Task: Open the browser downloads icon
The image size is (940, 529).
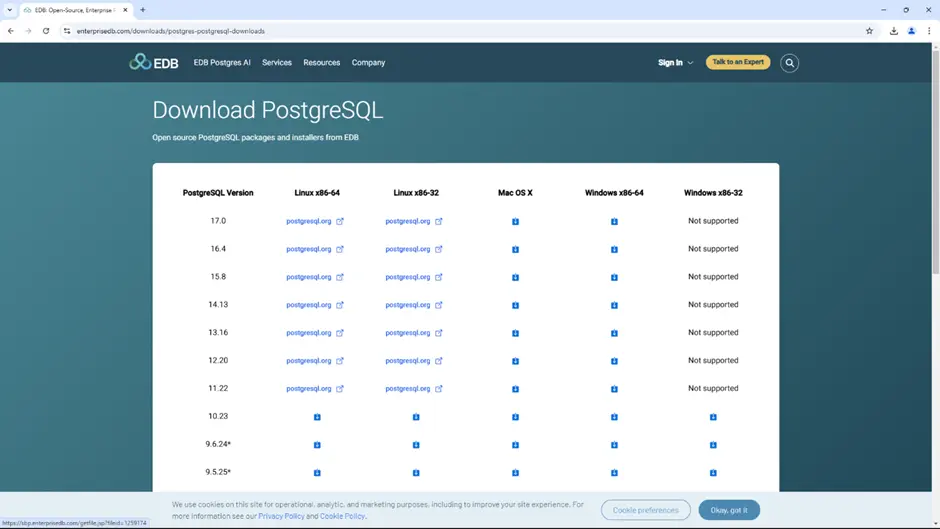Action: click(893, 31)
